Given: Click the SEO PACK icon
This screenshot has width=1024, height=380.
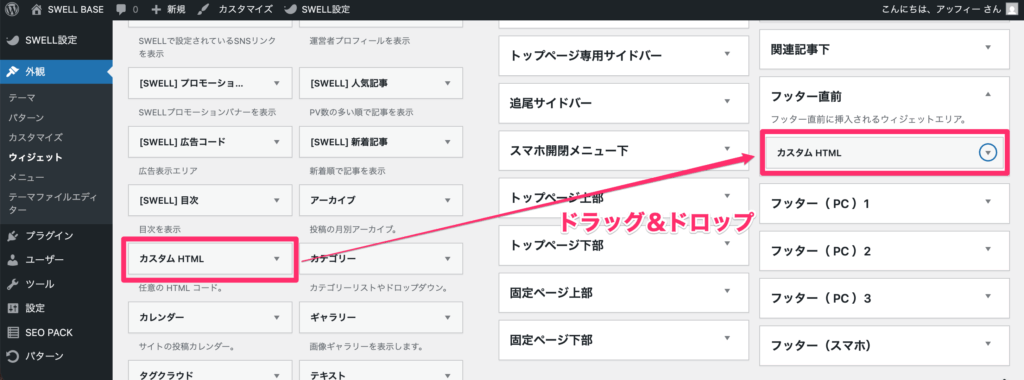Looking at the screenshot, I should coord(12,332).
